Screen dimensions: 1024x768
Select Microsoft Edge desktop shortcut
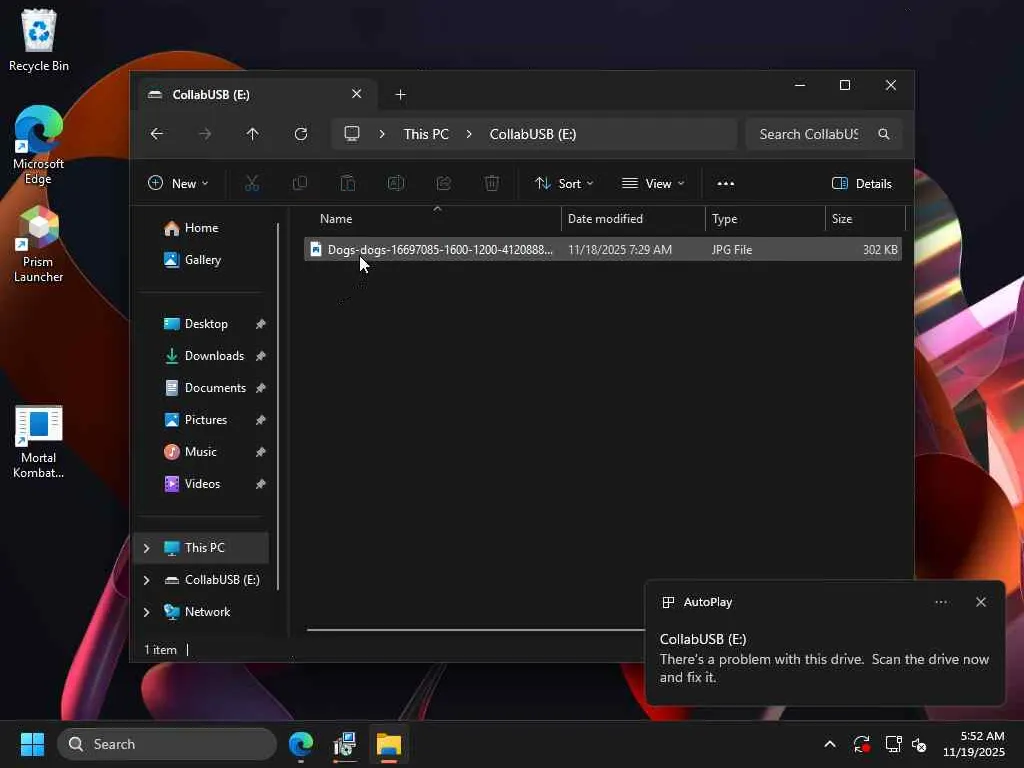39,145
